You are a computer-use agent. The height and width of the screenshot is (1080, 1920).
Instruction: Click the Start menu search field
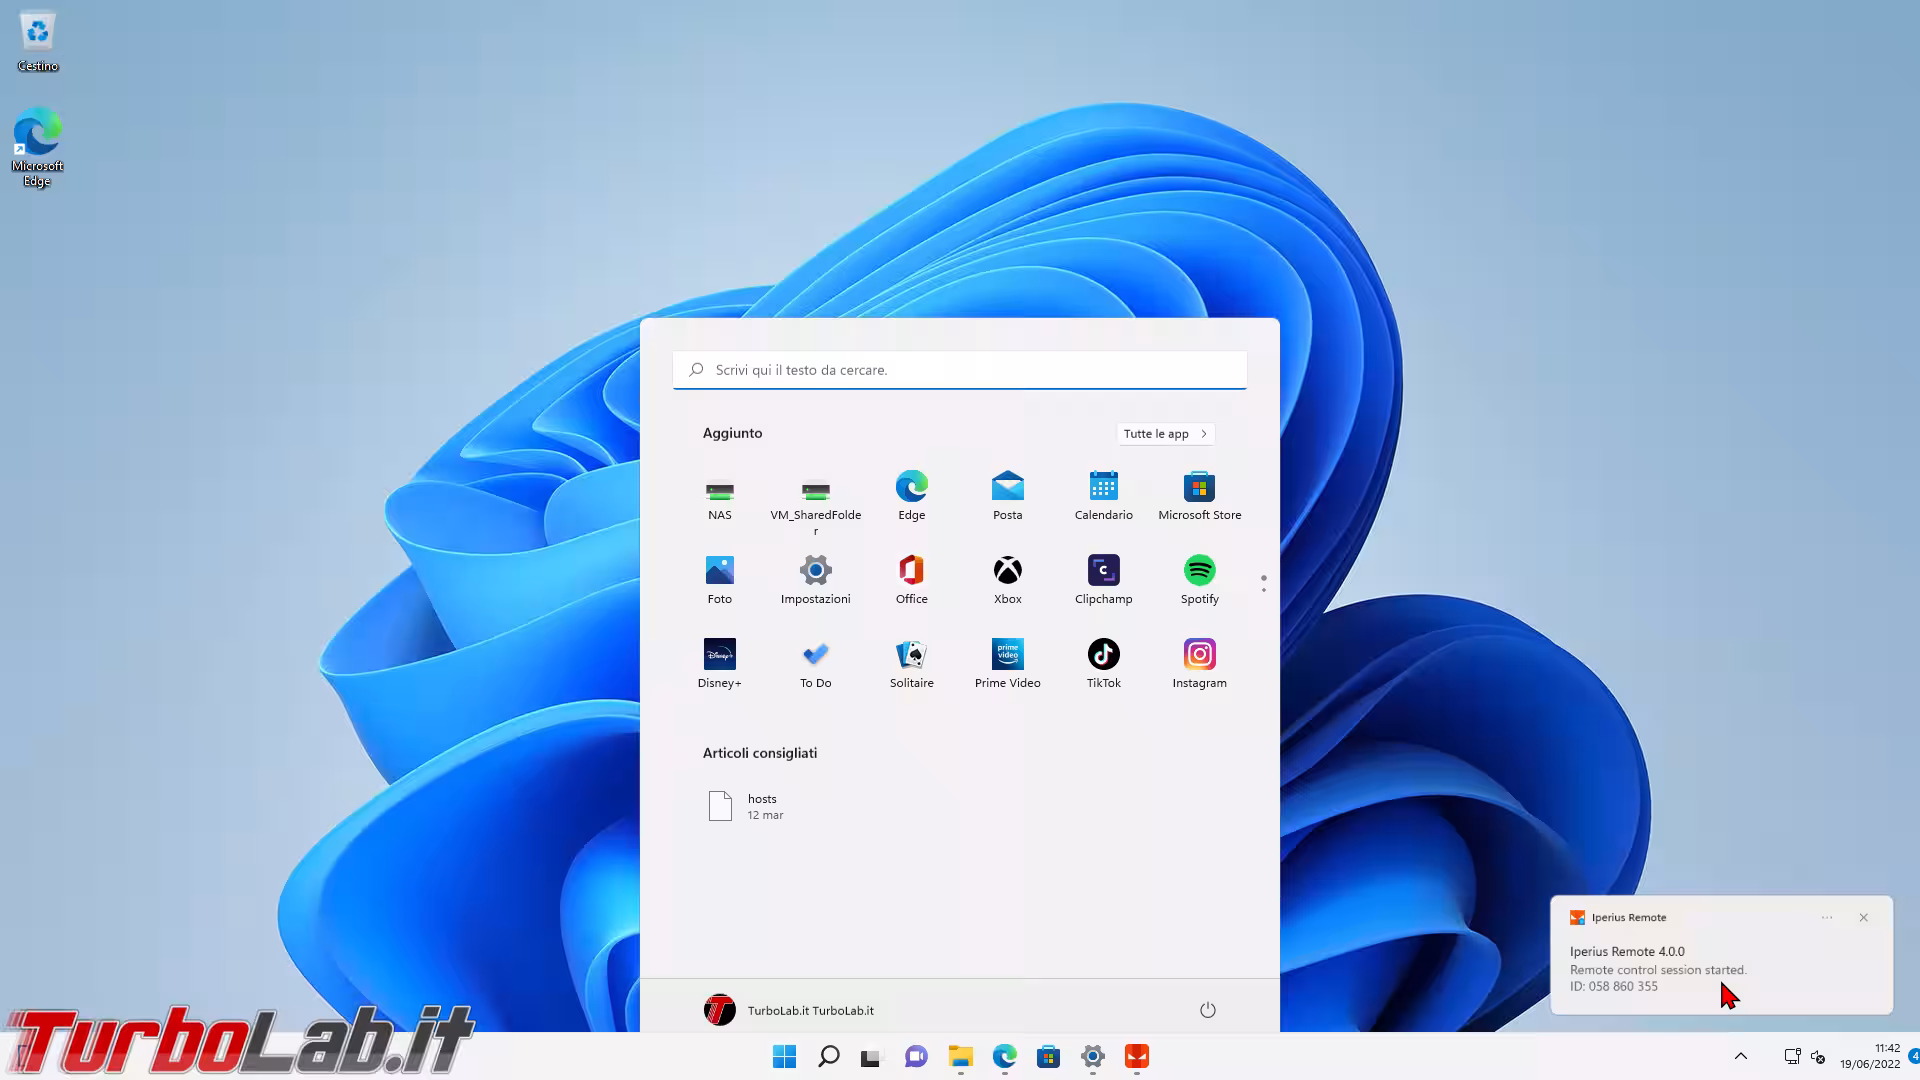click(960, 370)
